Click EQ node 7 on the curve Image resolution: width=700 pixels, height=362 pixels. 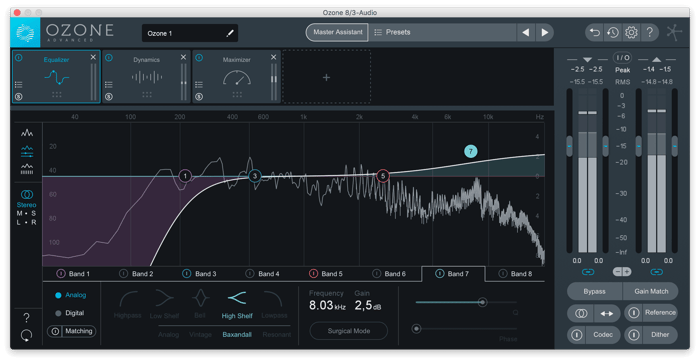pyautogui.click(x=471, y=151)
